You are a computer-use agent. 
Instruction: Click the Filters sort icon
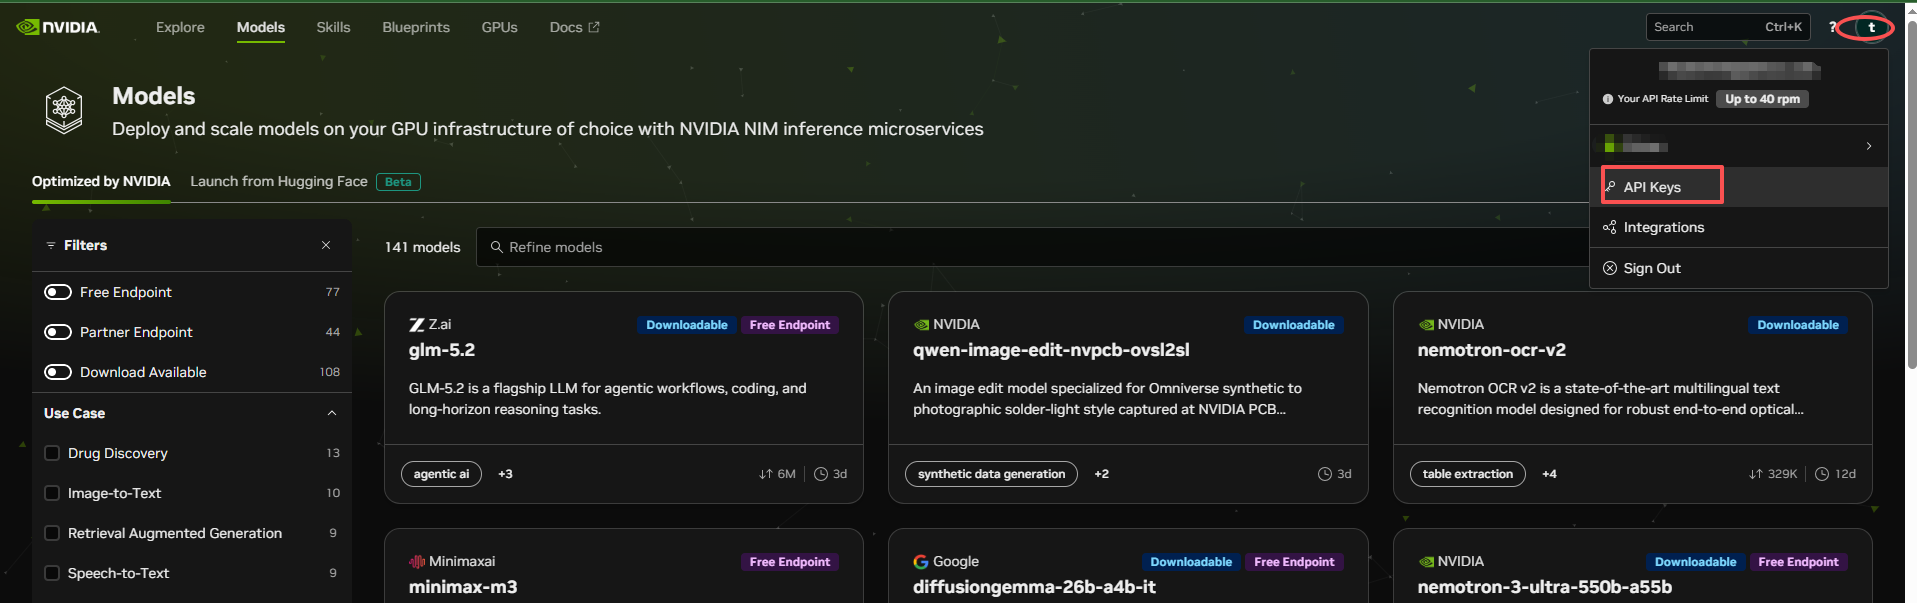click(x=51, y=245)
